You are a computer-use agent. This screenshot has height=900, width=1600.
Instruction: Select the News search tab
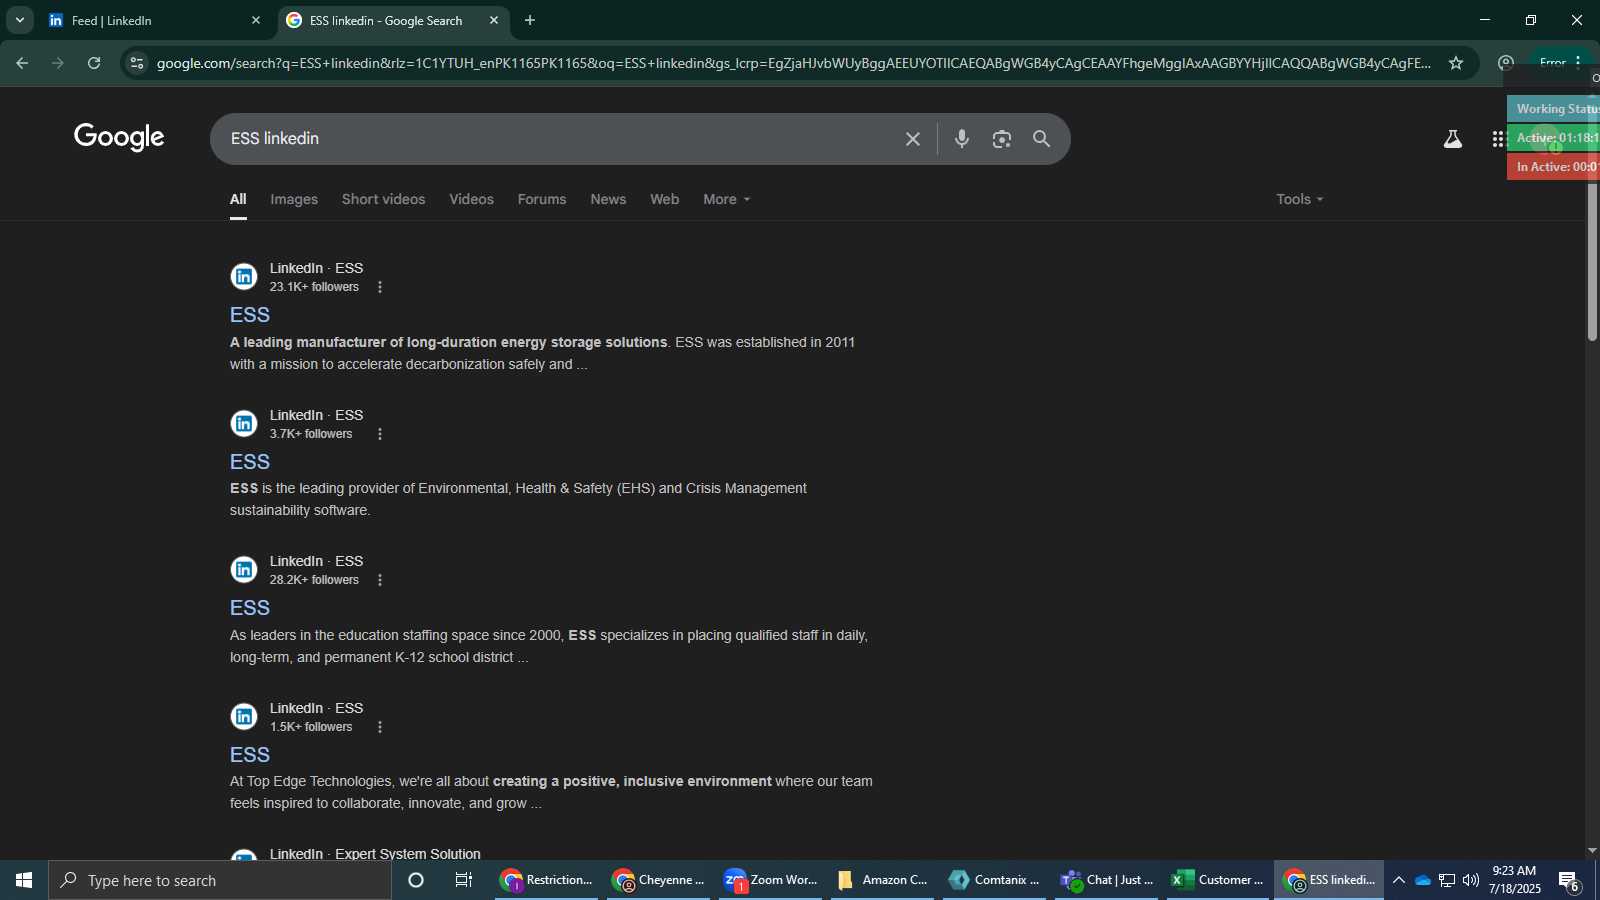coord(608,199)
